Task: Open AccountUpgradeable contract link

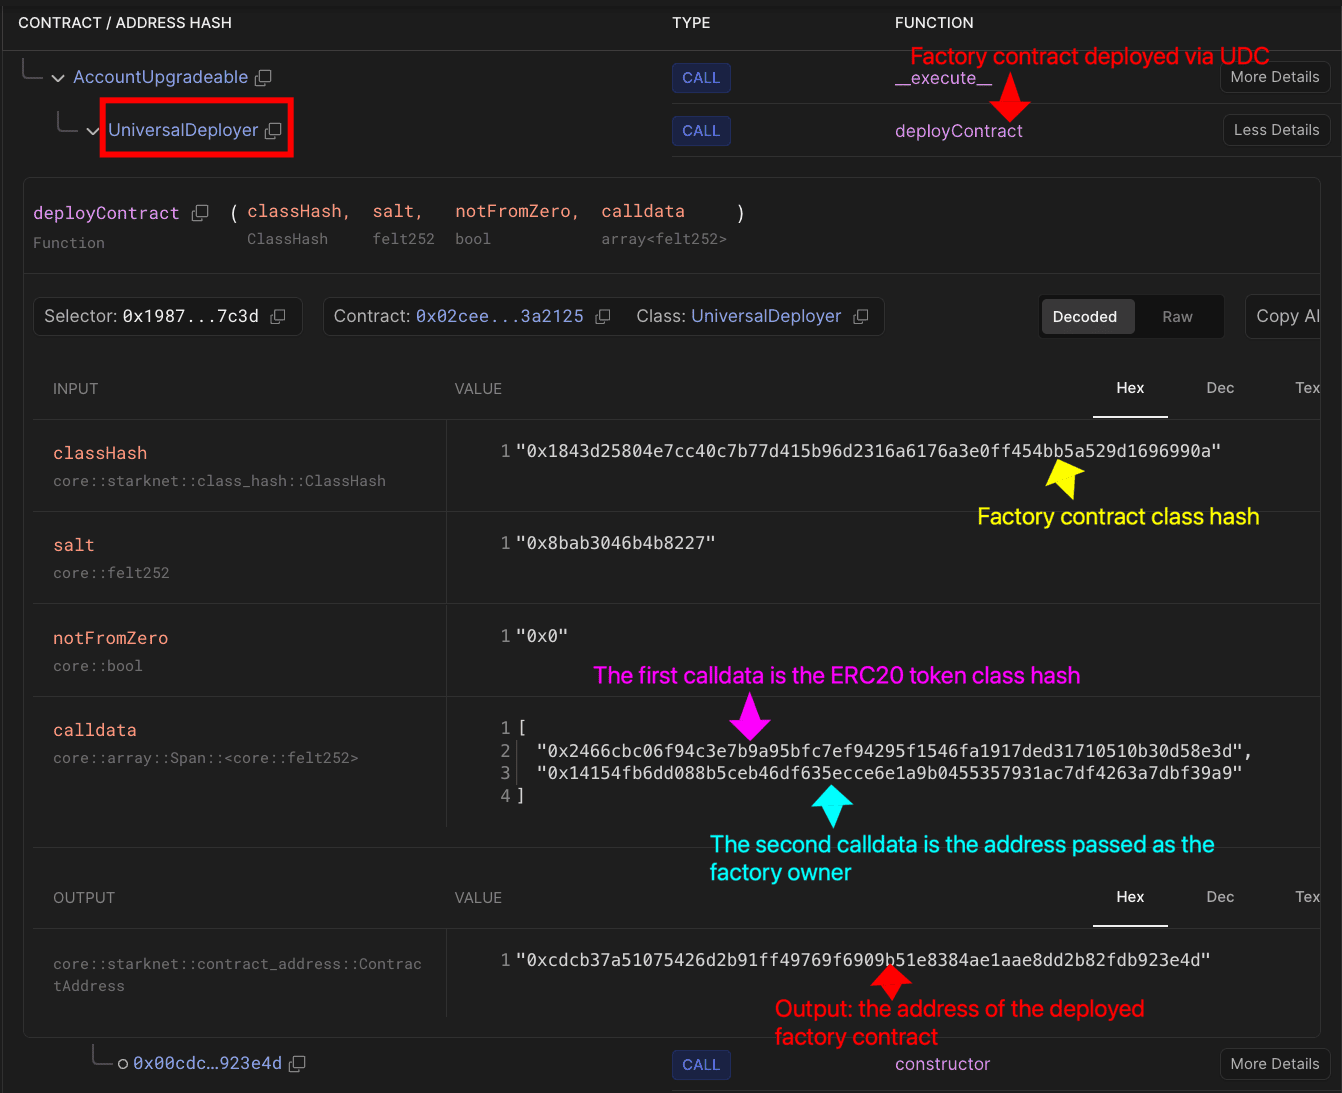Action: tap(160, 77)
